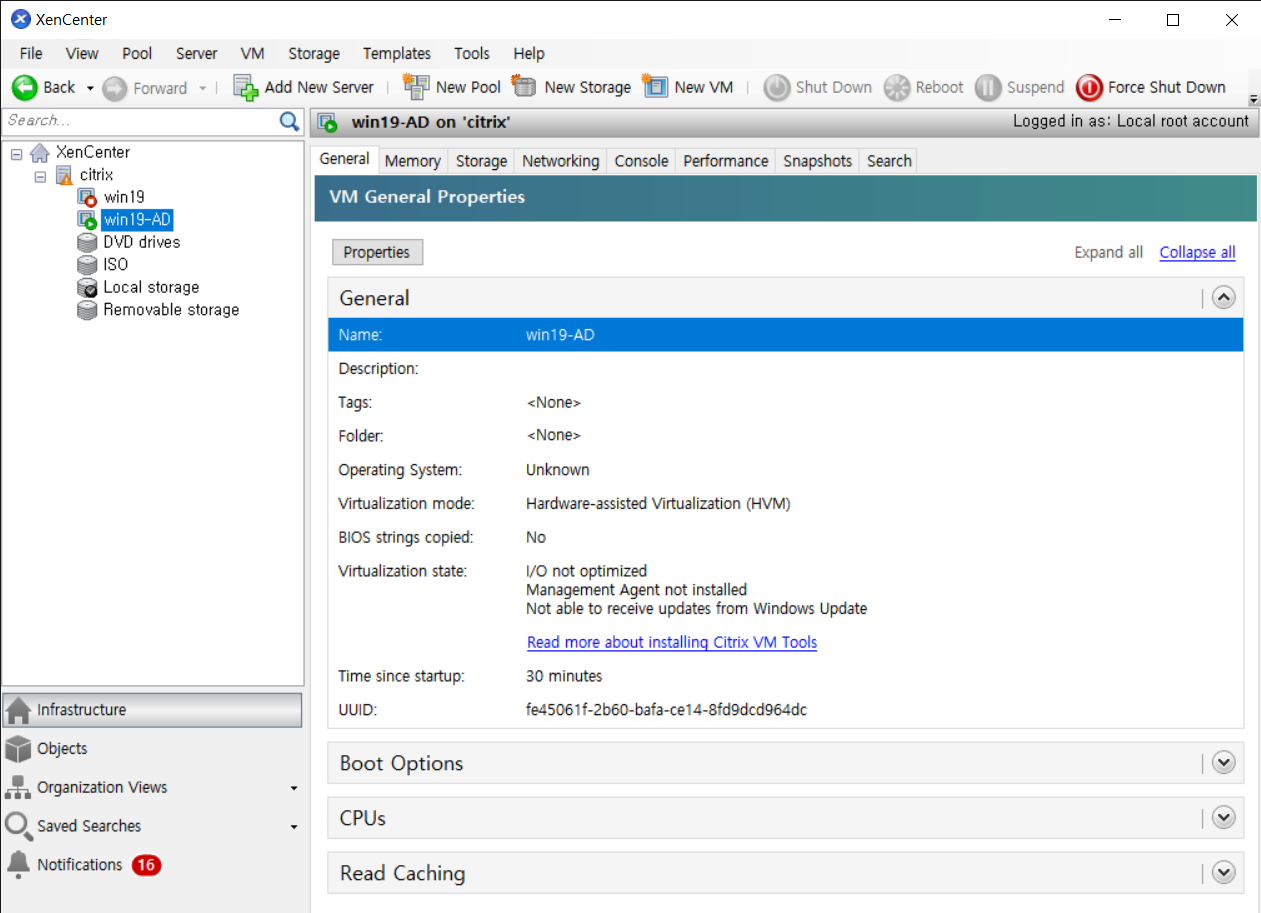Select the Objects navigation button

(152, 749)
